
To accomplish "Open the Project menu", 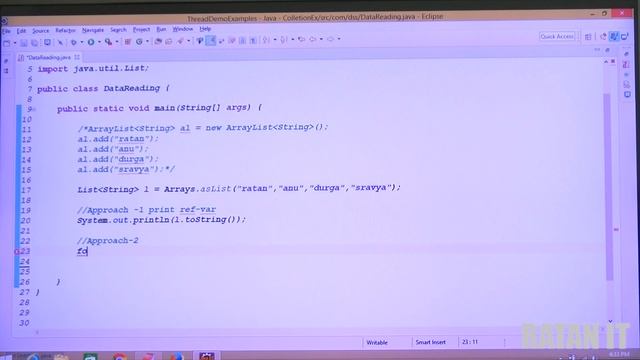I will 141,30.
